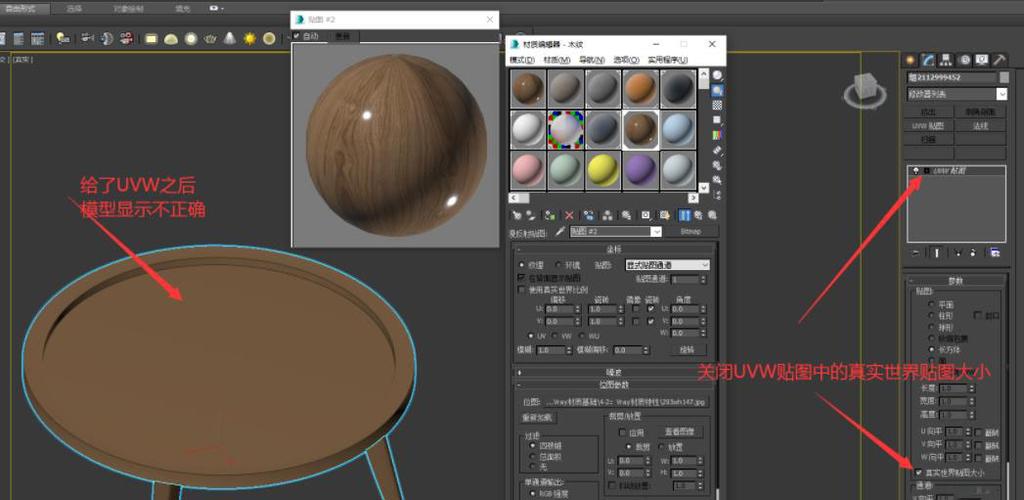
Task: Select the 环境 radio button
Action: click(x=556, y=265)
